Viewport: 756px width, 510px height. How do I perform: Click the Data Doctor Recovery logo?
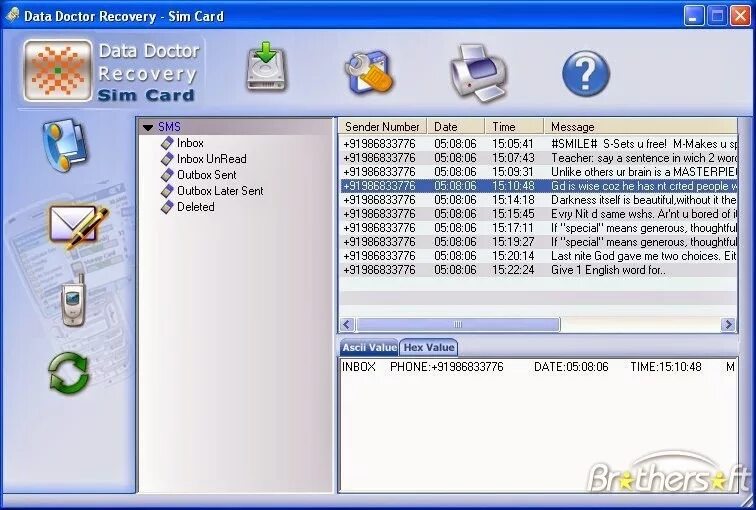pyautogui.click(x=58, y=70)
